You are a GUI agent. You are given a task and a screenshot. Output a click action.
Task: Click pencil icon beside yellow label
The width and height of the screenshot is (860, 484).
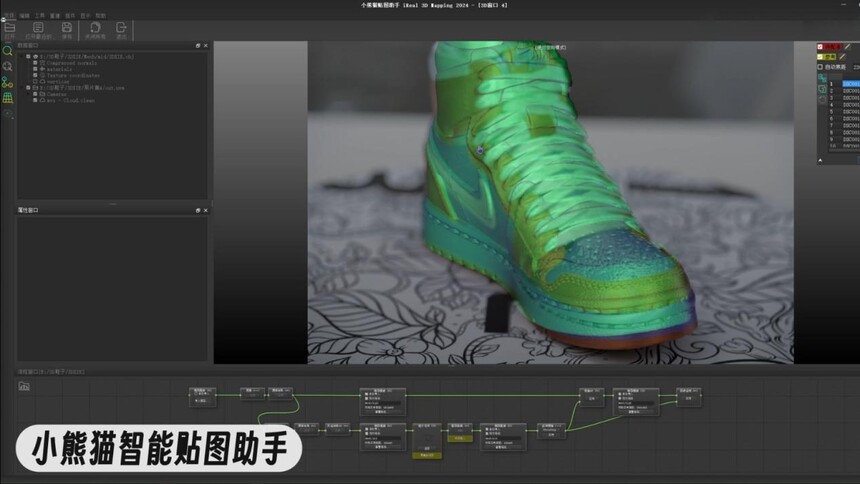tap(842, 57)
